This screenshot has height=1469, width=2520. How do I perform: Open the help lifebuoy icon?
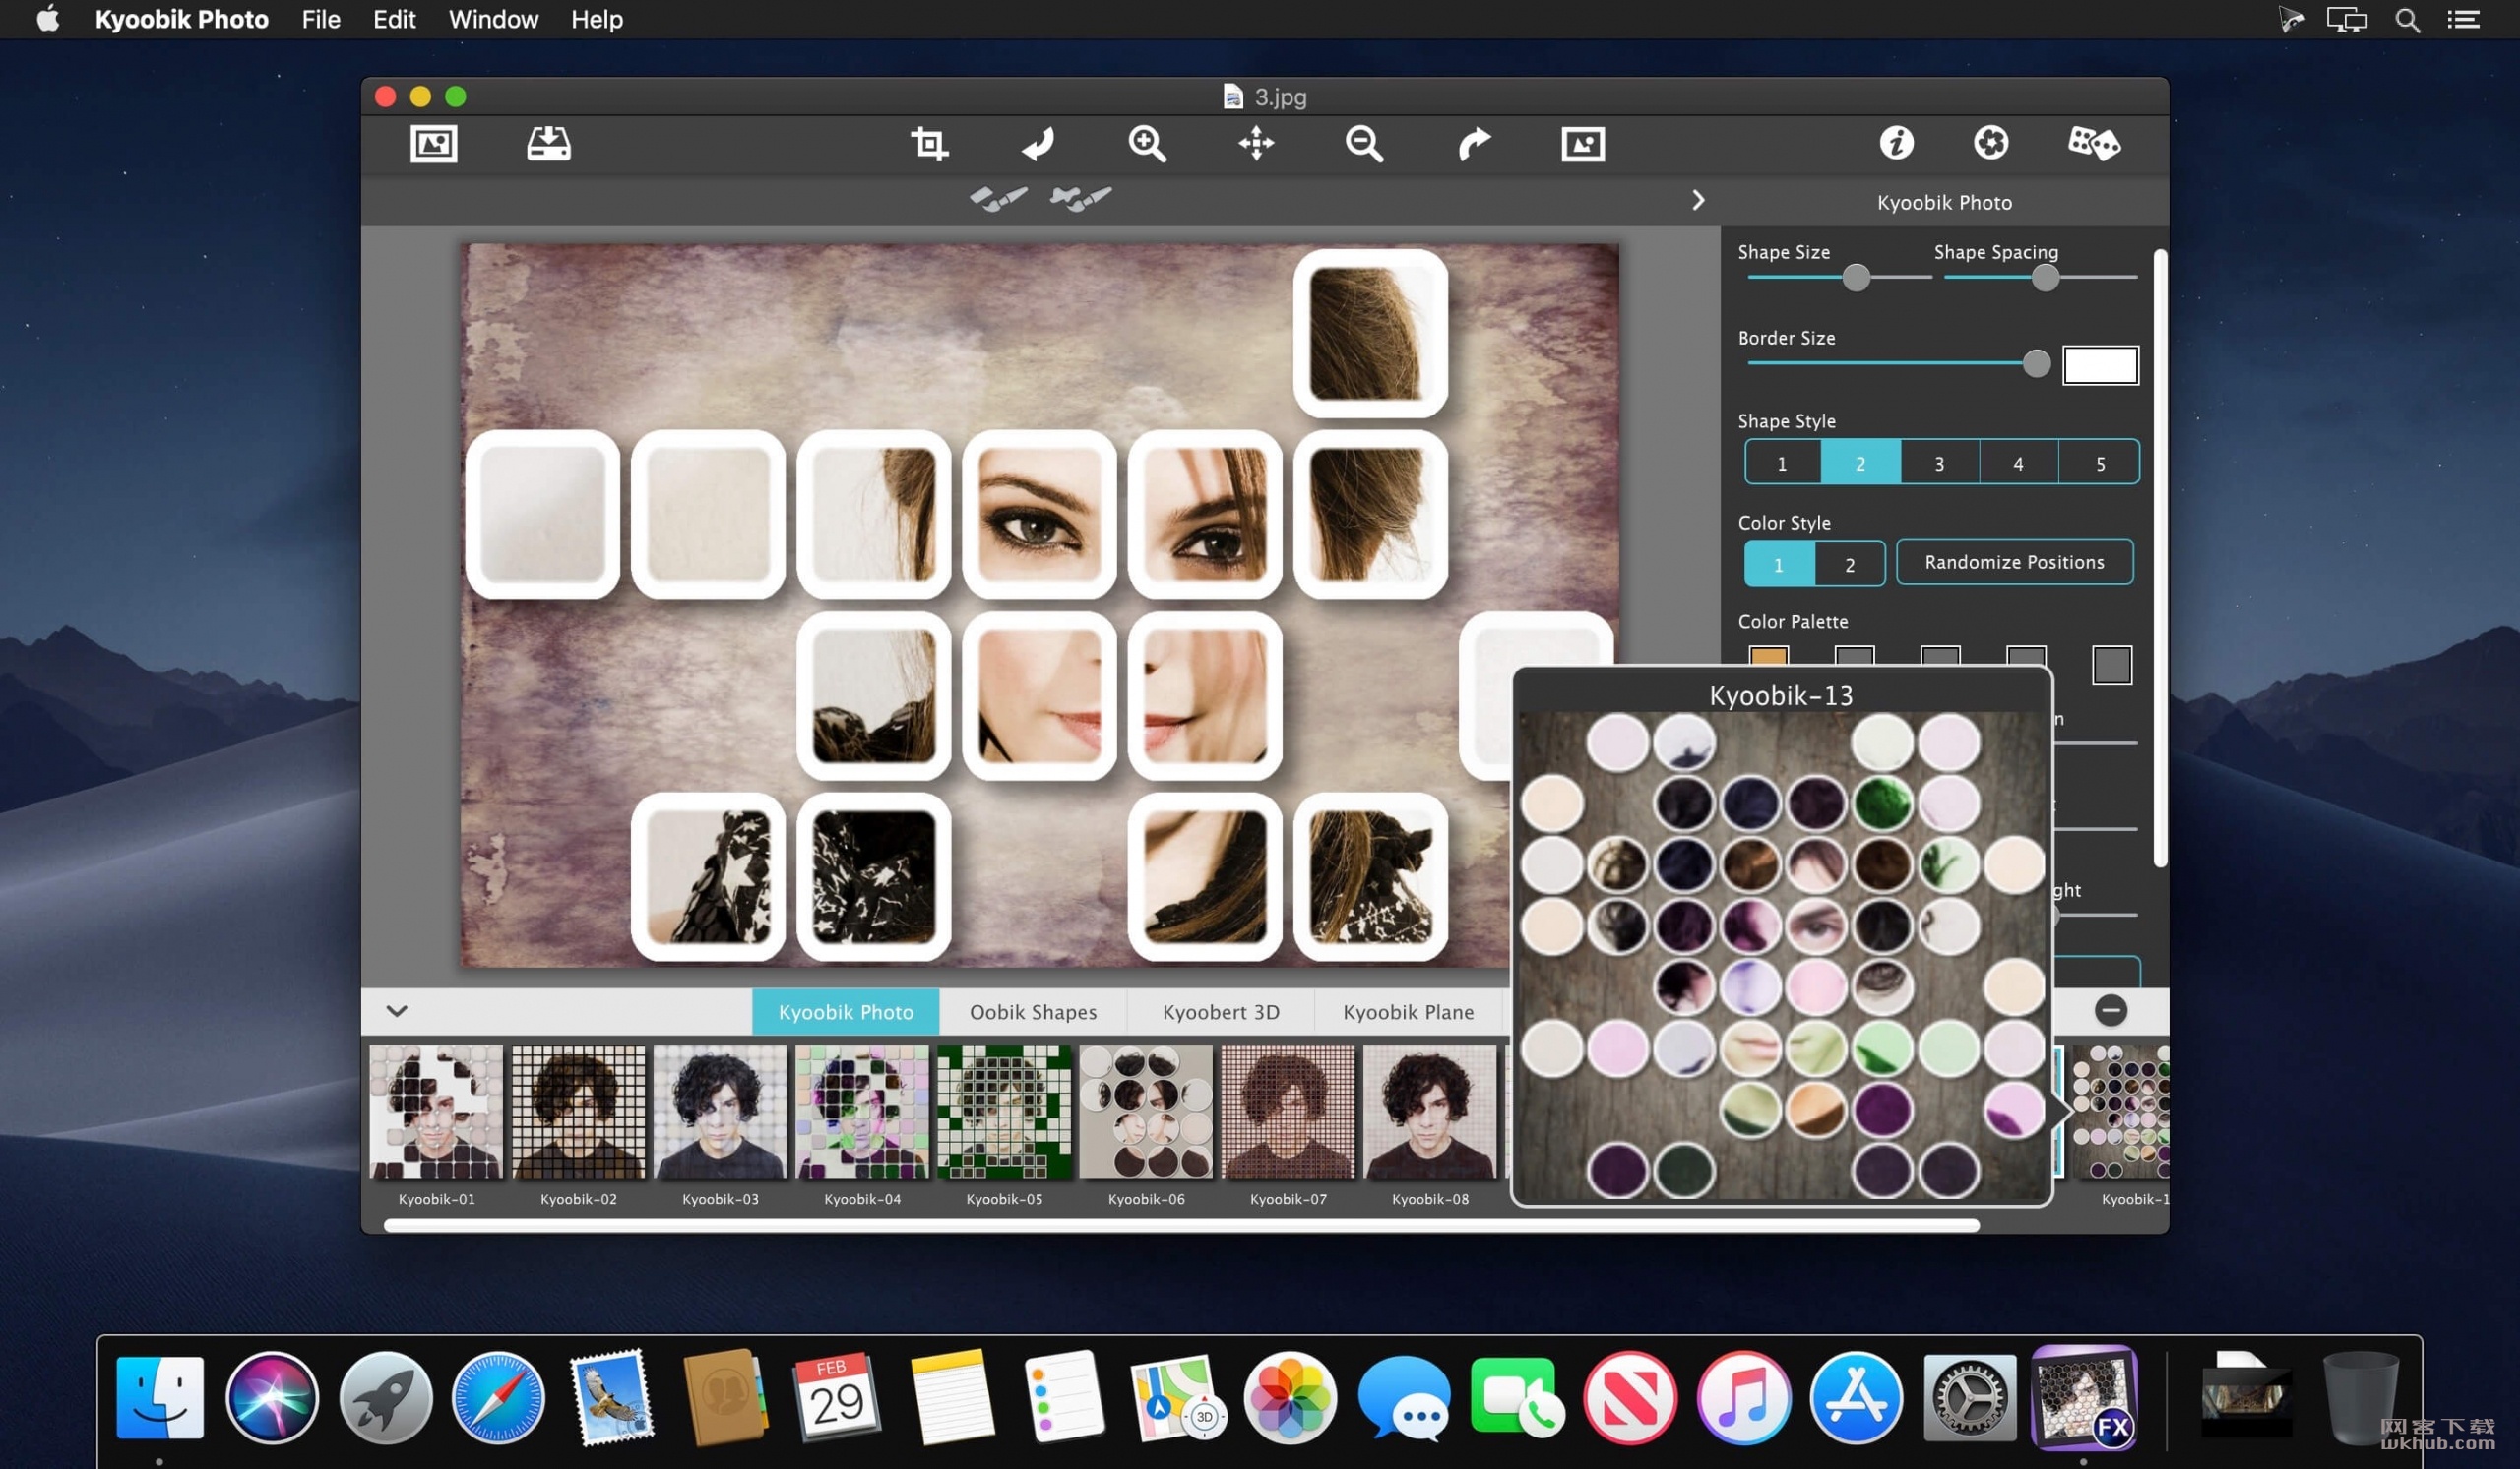click(1991, 143)
